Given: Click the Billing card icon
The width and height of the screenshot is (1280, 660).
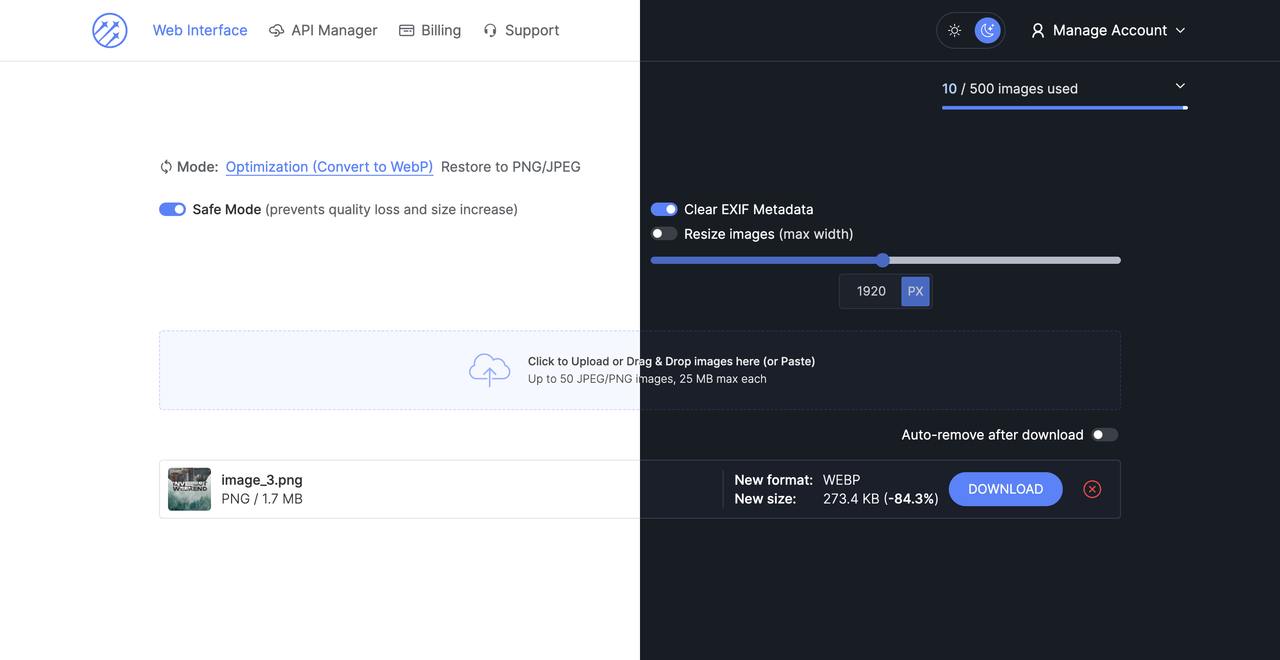Looking at the screenshot, I should coord(406,31).
